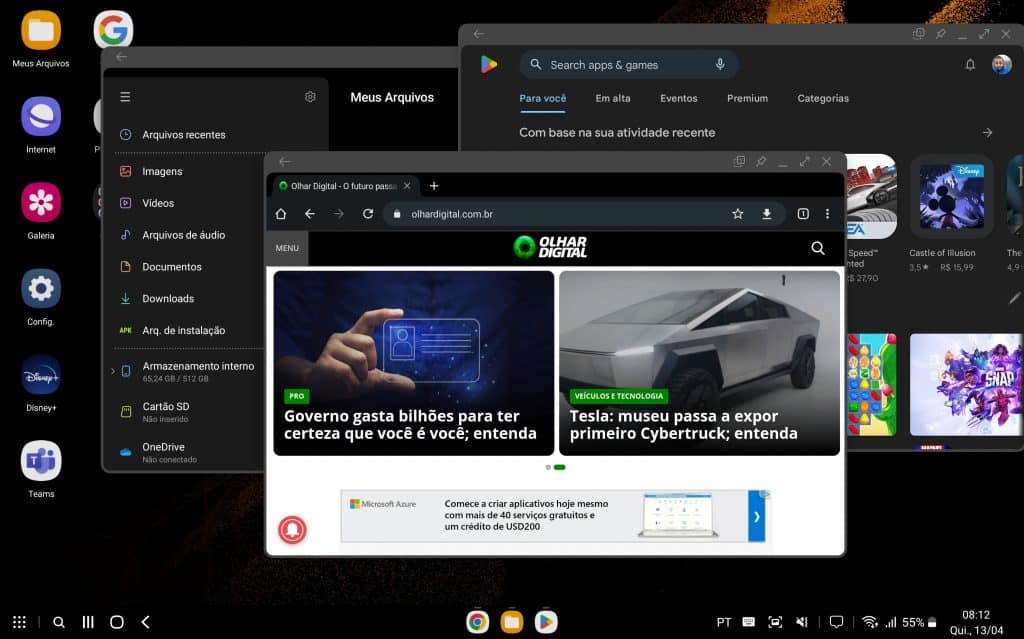This screenshot has width=1024, height=639.
Task: Open Play Store from taskbar
Action: pos(546,622)
